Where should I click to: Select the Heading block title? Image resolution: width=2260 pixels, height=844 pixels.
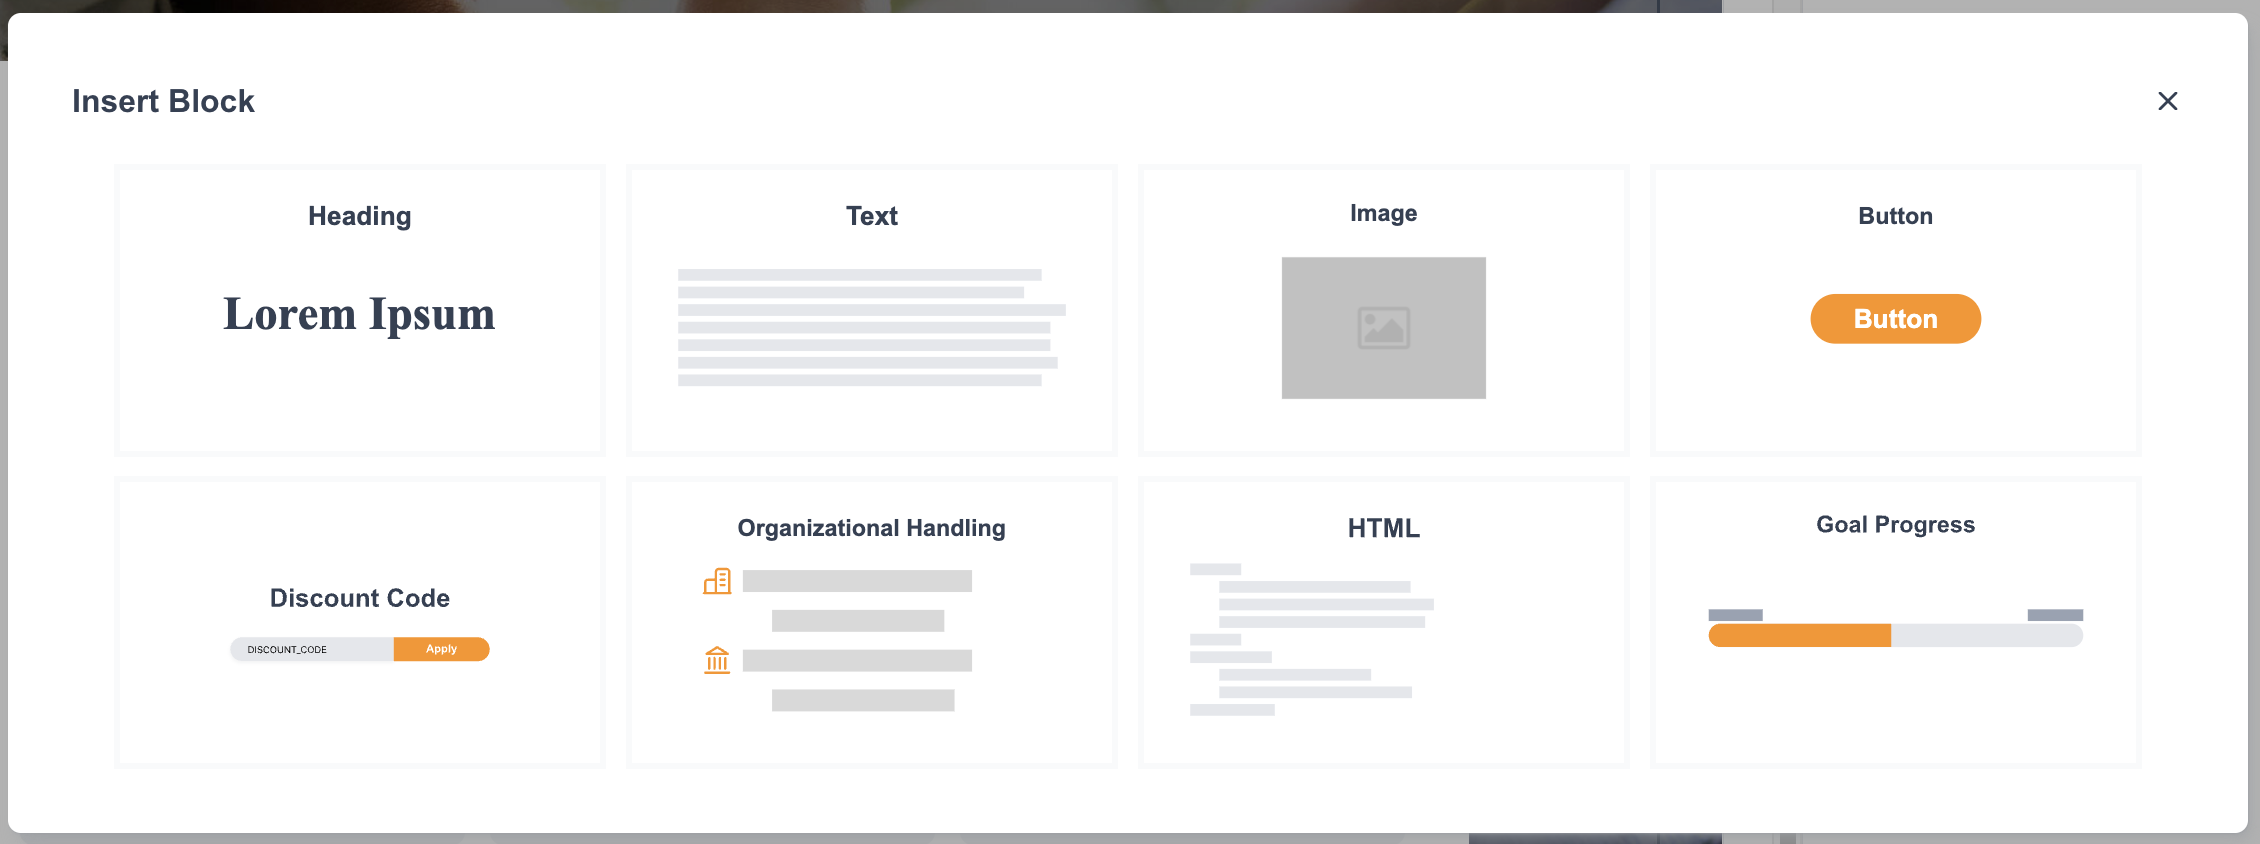point(359,216)
